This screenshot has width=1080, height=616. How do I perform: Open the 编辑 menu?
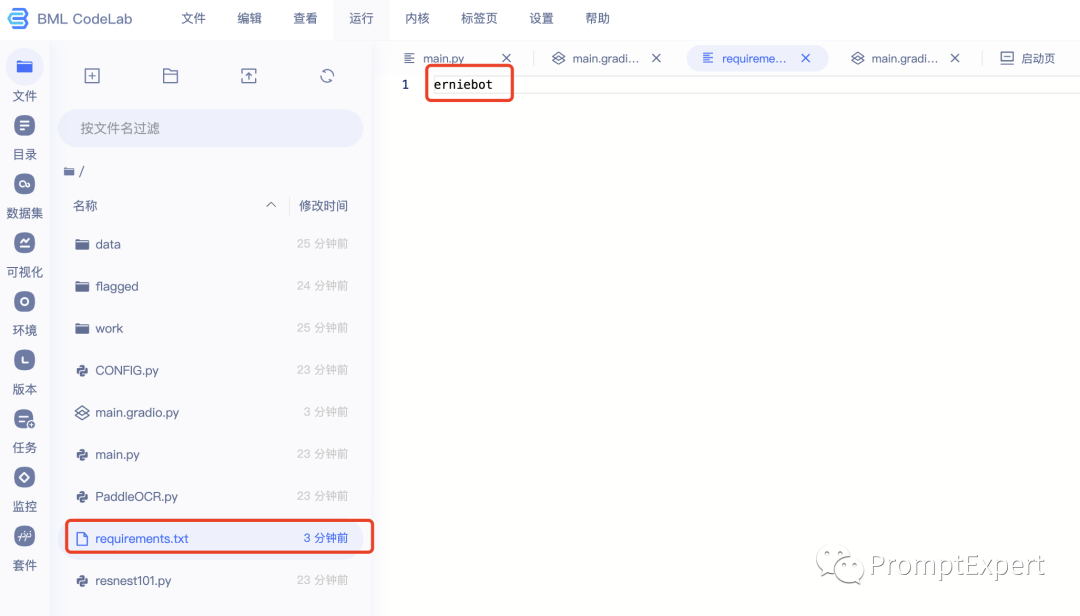click(249, 19)
